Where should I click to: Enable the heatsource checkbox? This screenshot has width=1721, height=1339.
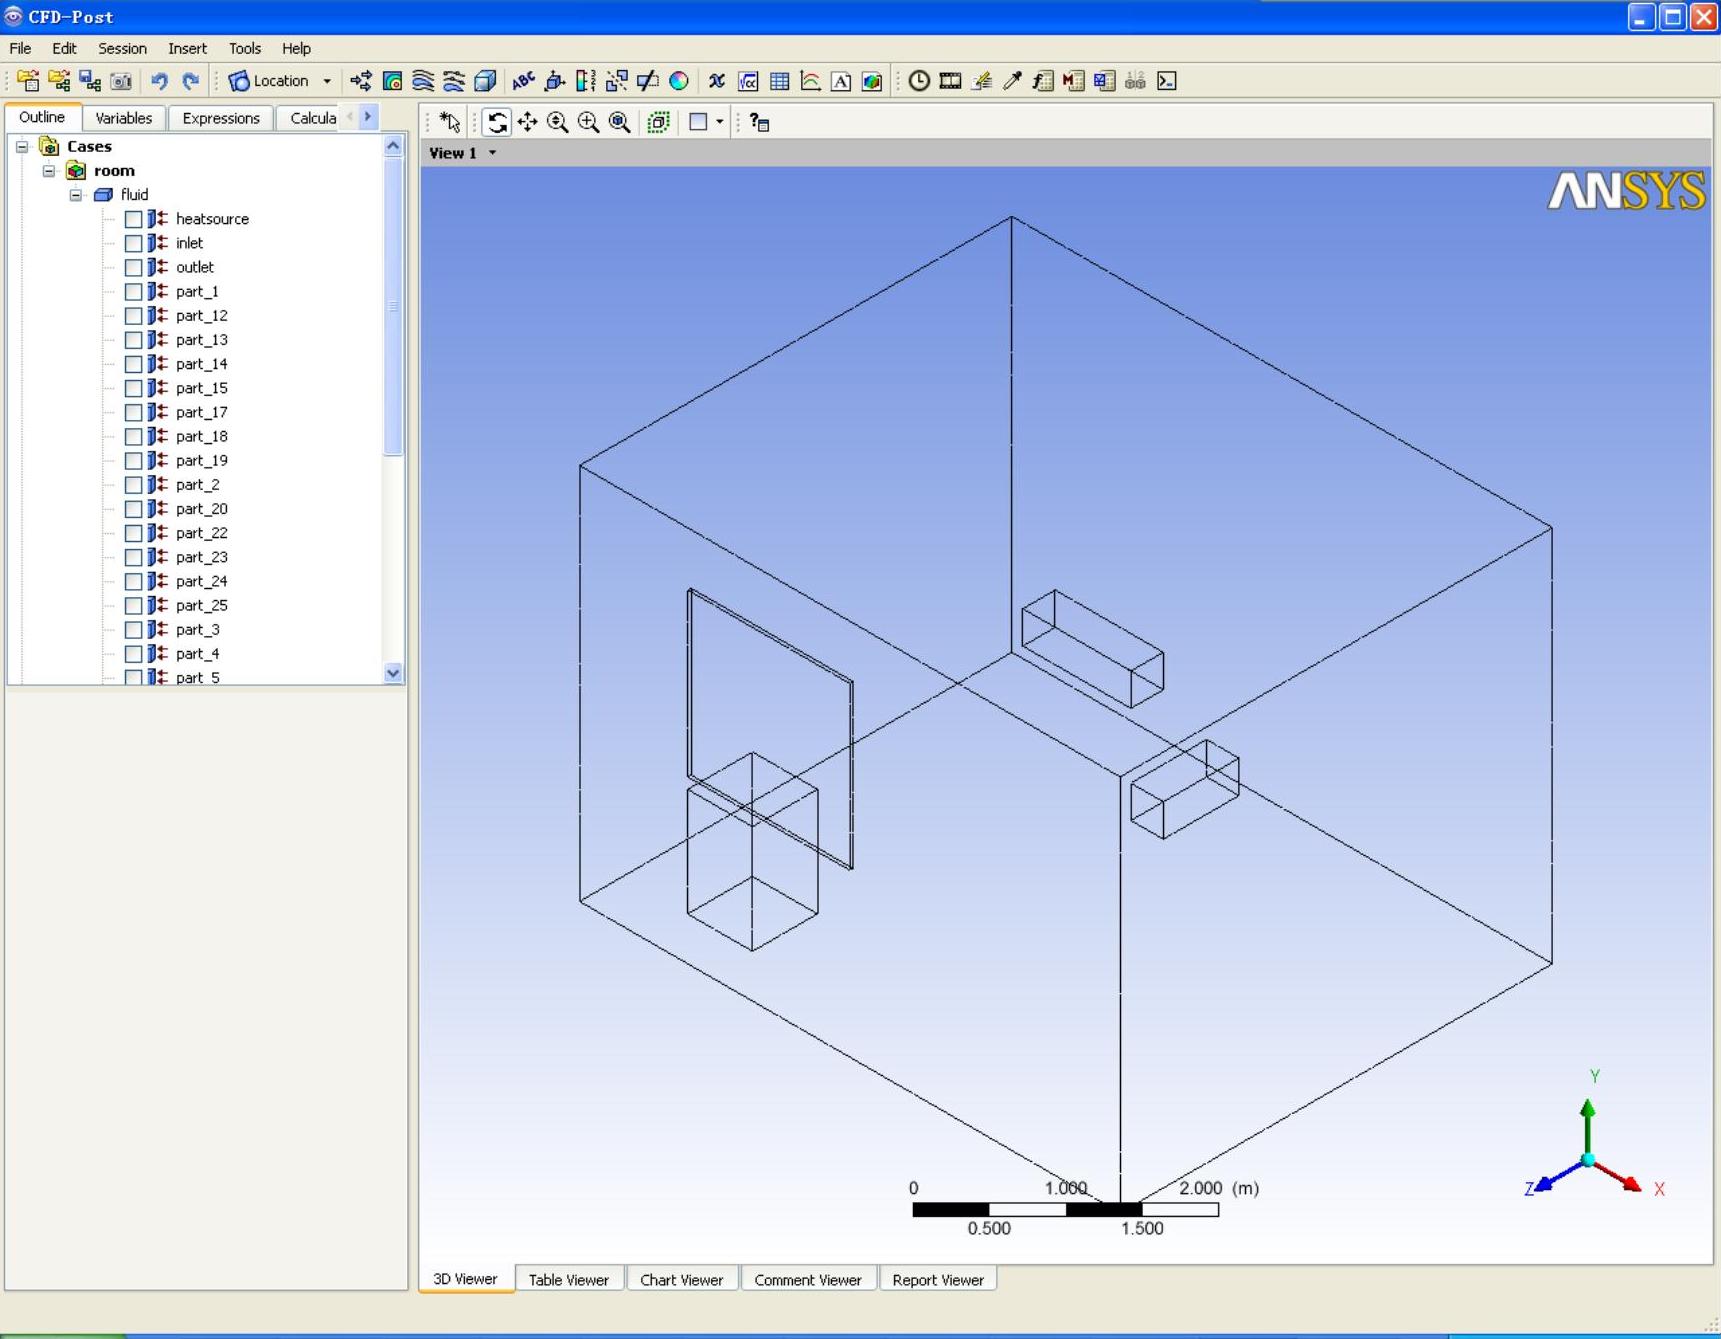(x=133, y=219)
